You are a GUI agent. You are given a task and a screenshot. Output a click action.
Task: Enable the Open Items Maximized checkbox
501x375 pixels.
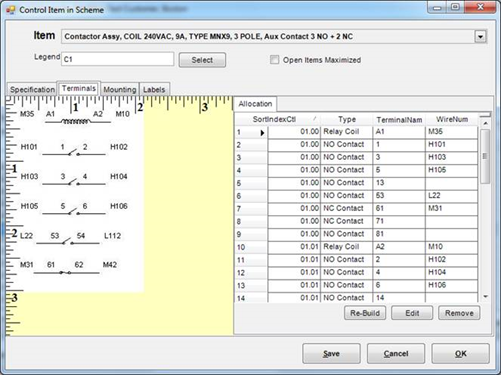point(274,60)
